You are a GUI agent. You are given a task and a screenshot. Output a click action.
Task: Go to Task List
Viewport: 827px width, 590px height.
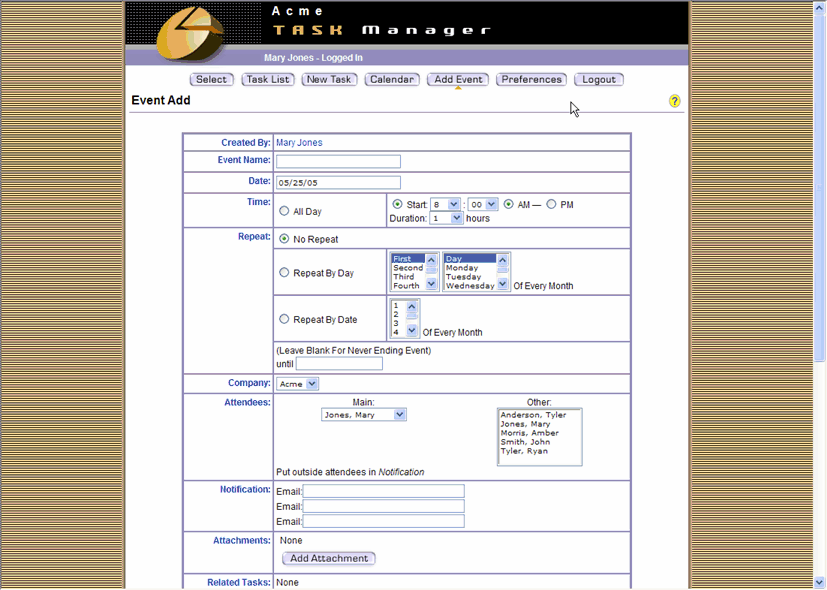tap(267, 80)
